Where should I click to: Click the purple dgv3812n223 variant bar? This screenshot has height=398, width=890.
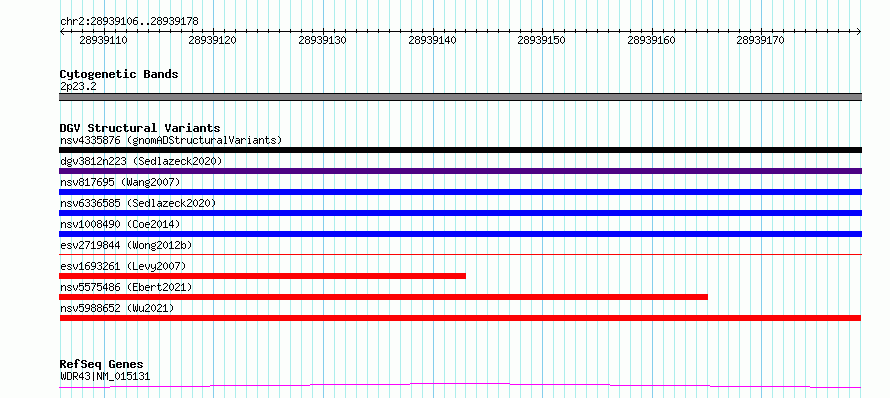[460, 171]
